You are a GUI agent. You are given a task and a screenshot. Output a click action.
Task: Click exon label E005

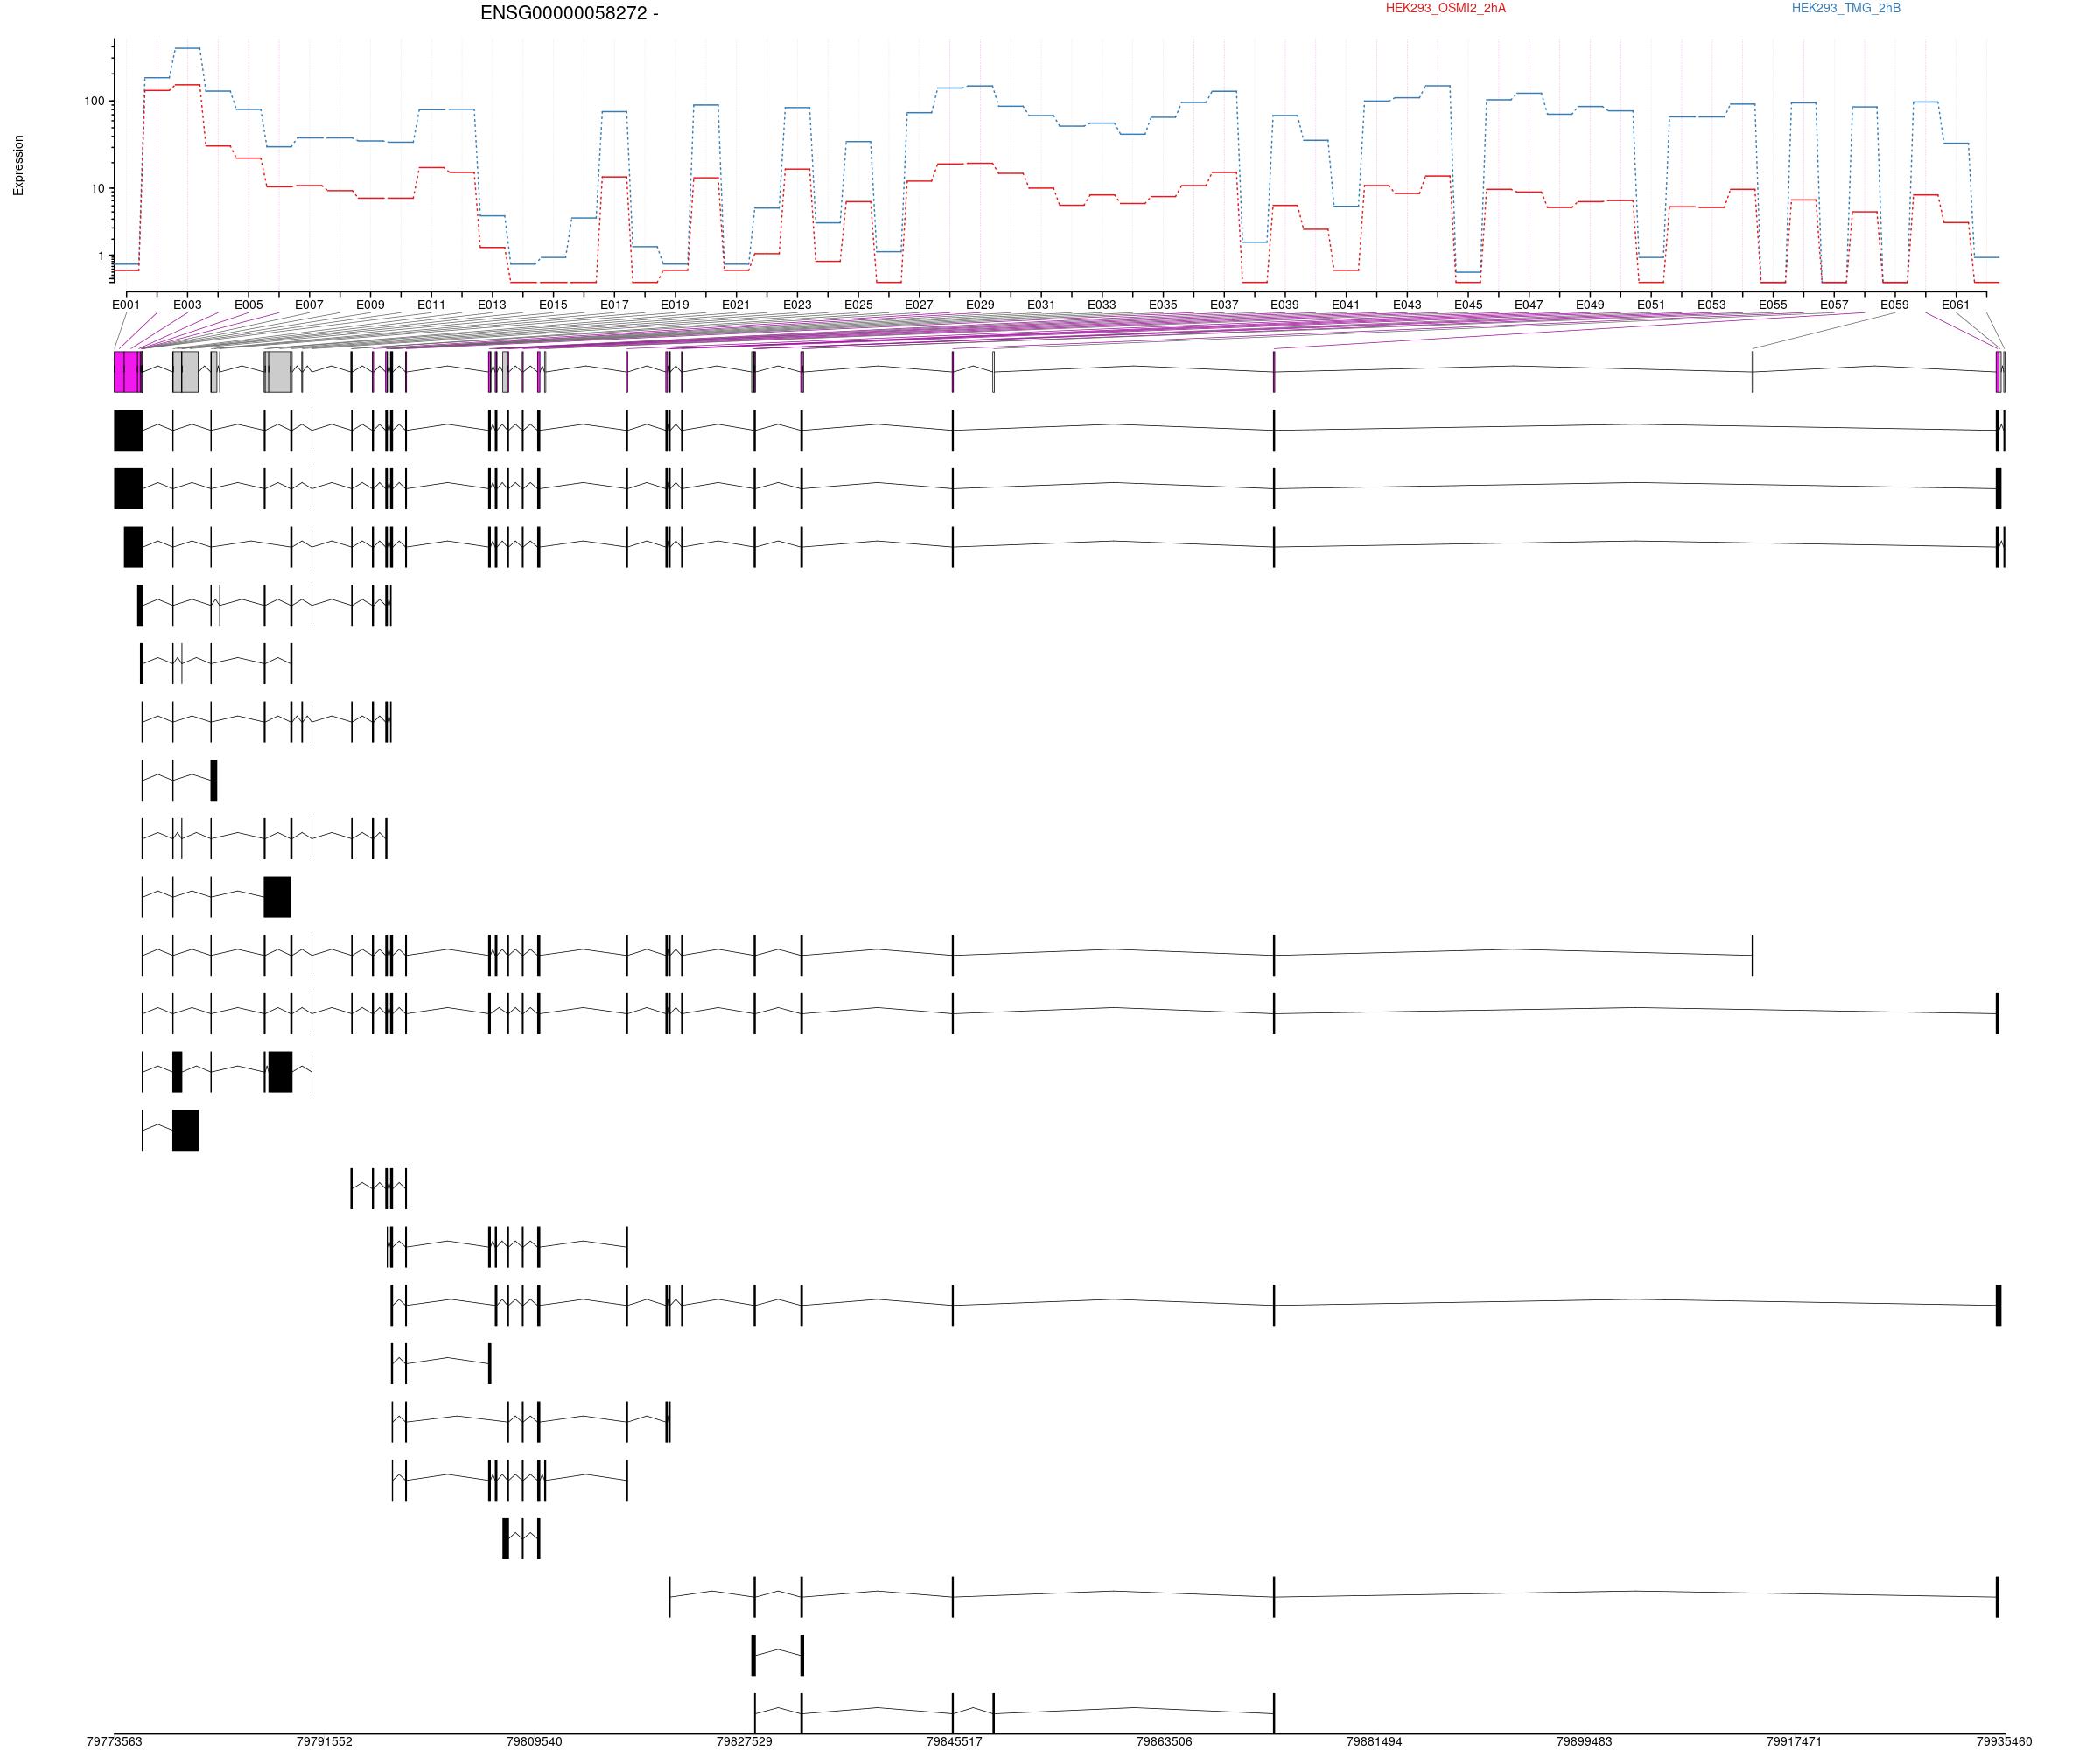point(248,304)
